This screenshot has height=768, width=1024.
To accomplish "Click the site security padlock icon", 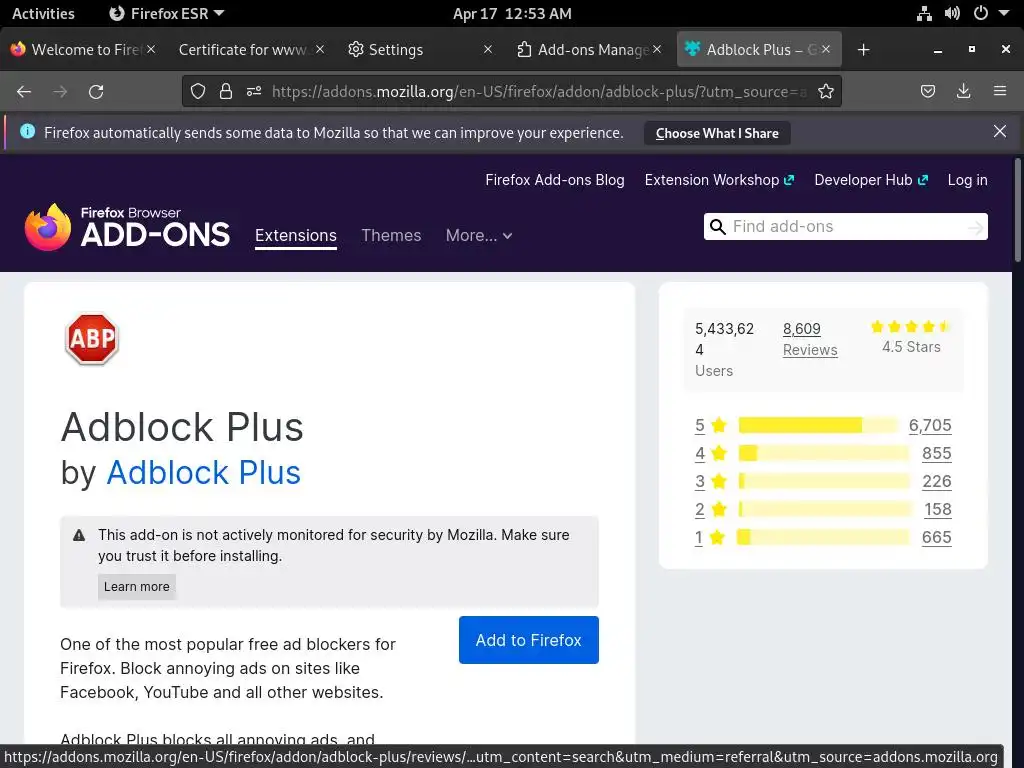I will (226, 91).
